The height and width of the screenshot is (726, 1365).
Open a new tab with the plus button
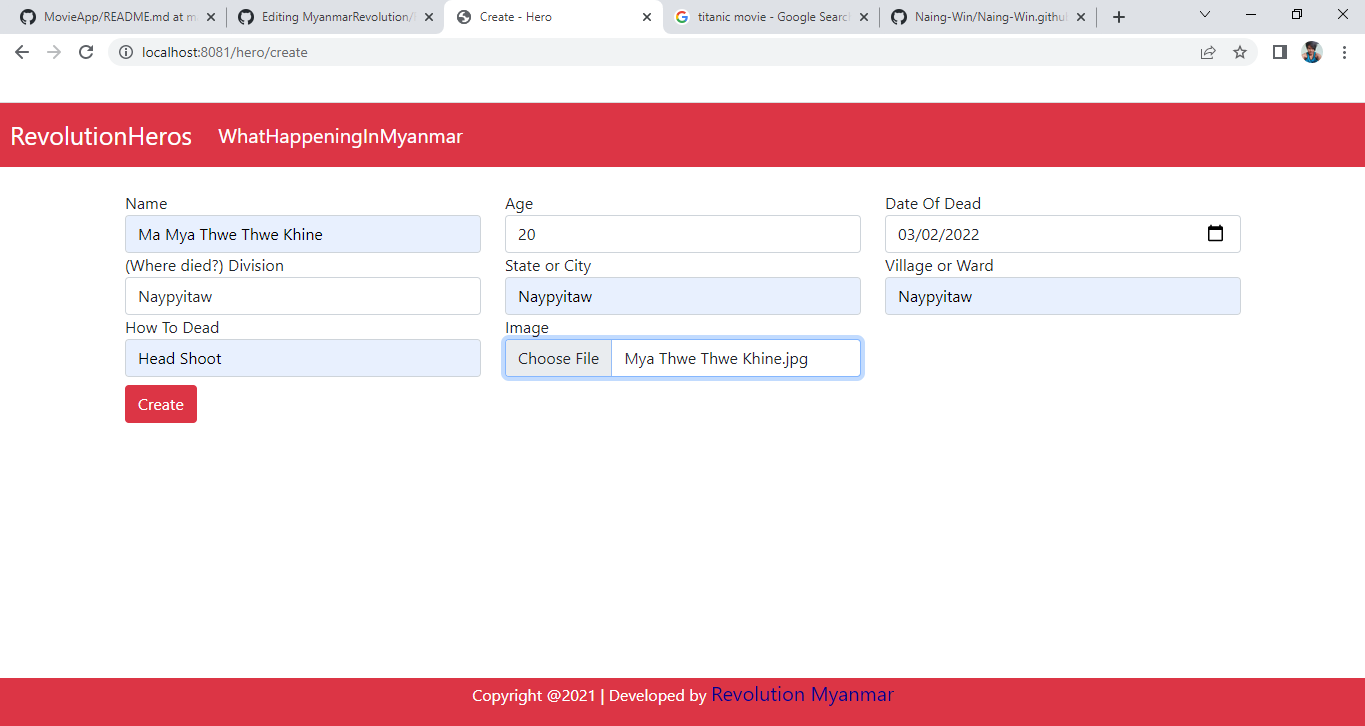[1118, 16]
